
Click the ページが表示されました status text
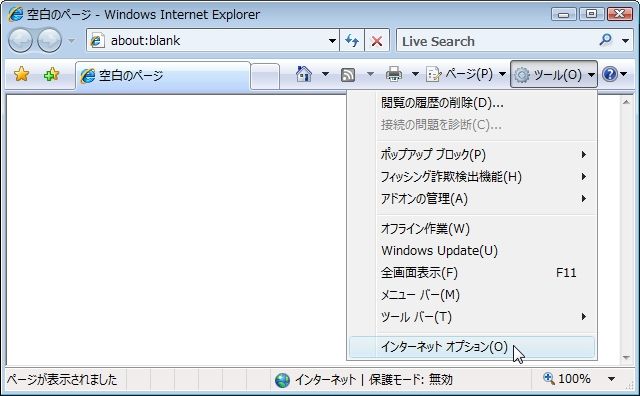(x=62, y=380)
